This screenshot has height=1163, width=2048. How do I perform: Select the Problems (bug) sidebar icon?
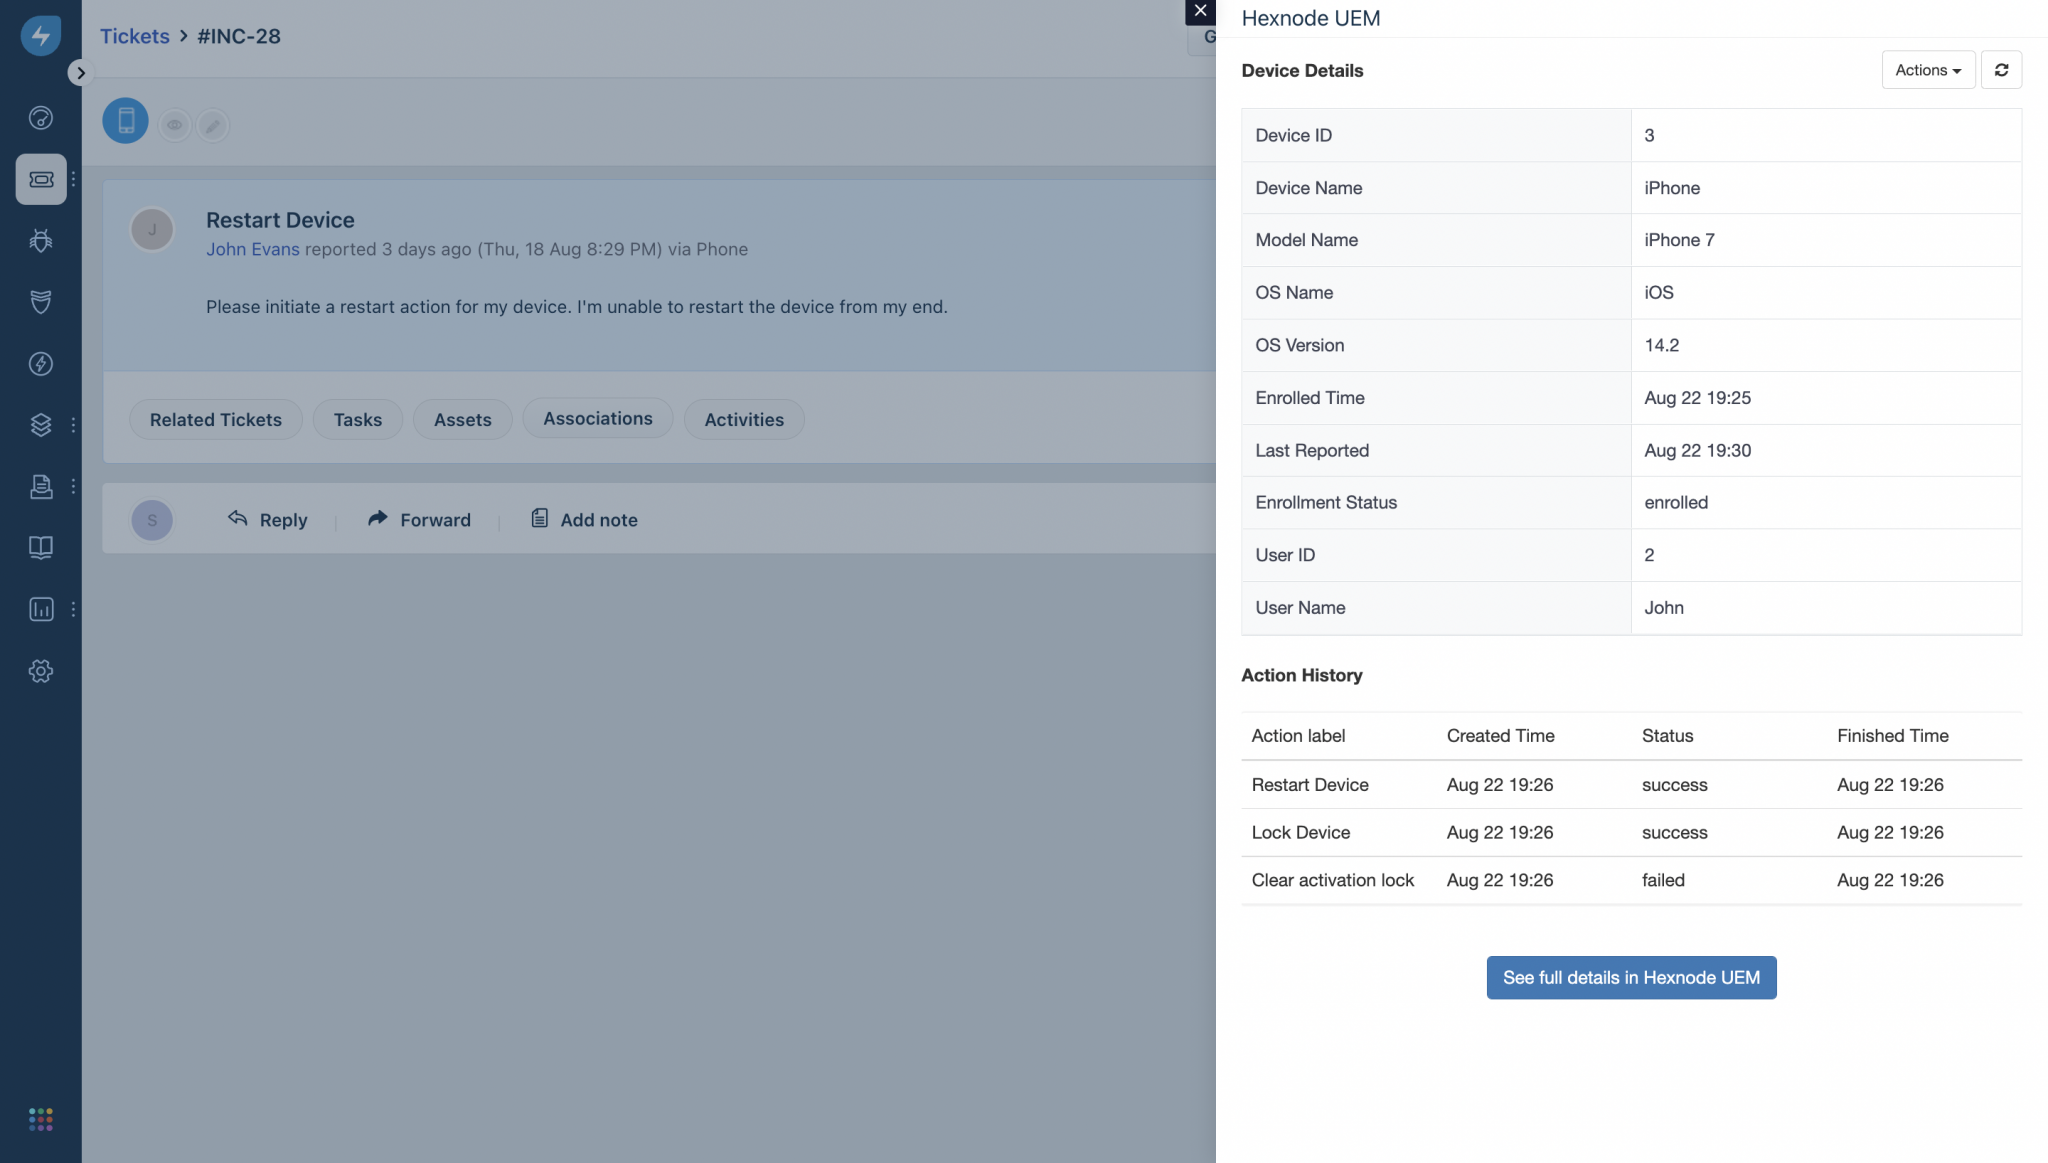(x=41, y=240)
